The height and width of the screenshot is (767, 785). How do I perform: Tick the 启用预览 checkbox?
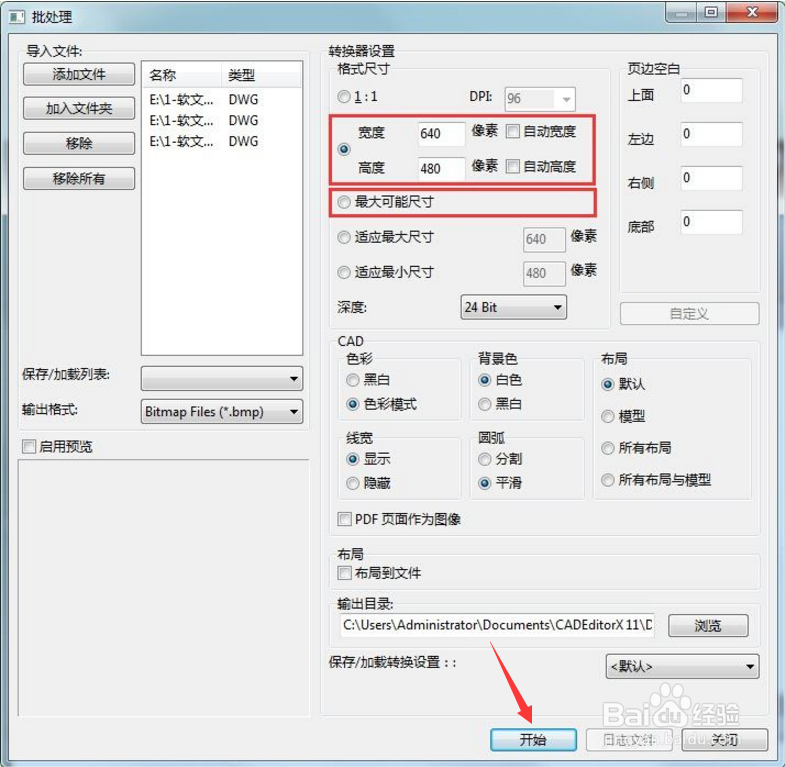point(29,446)
